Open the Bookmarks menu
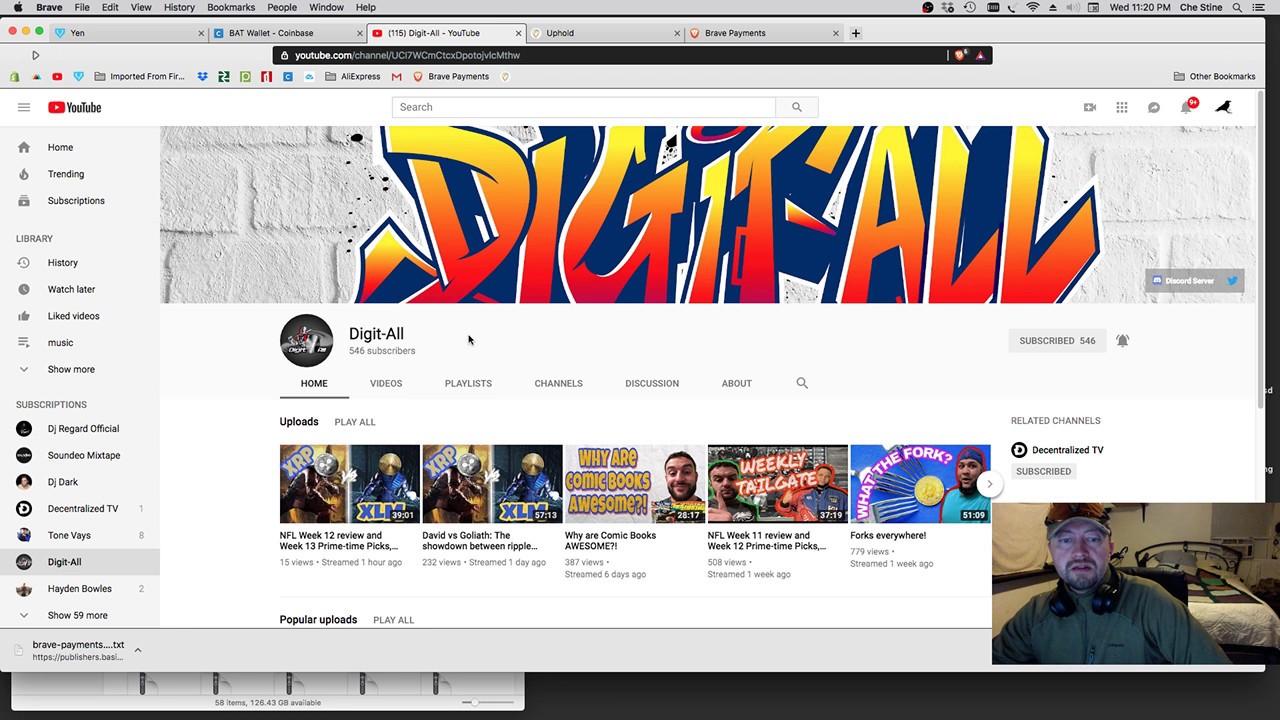Screen dimensions: 1280x720 [x=231, y=7]
